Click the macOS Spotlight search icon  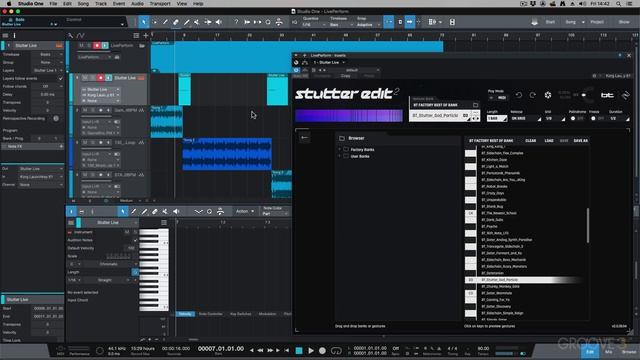point(618,4)
